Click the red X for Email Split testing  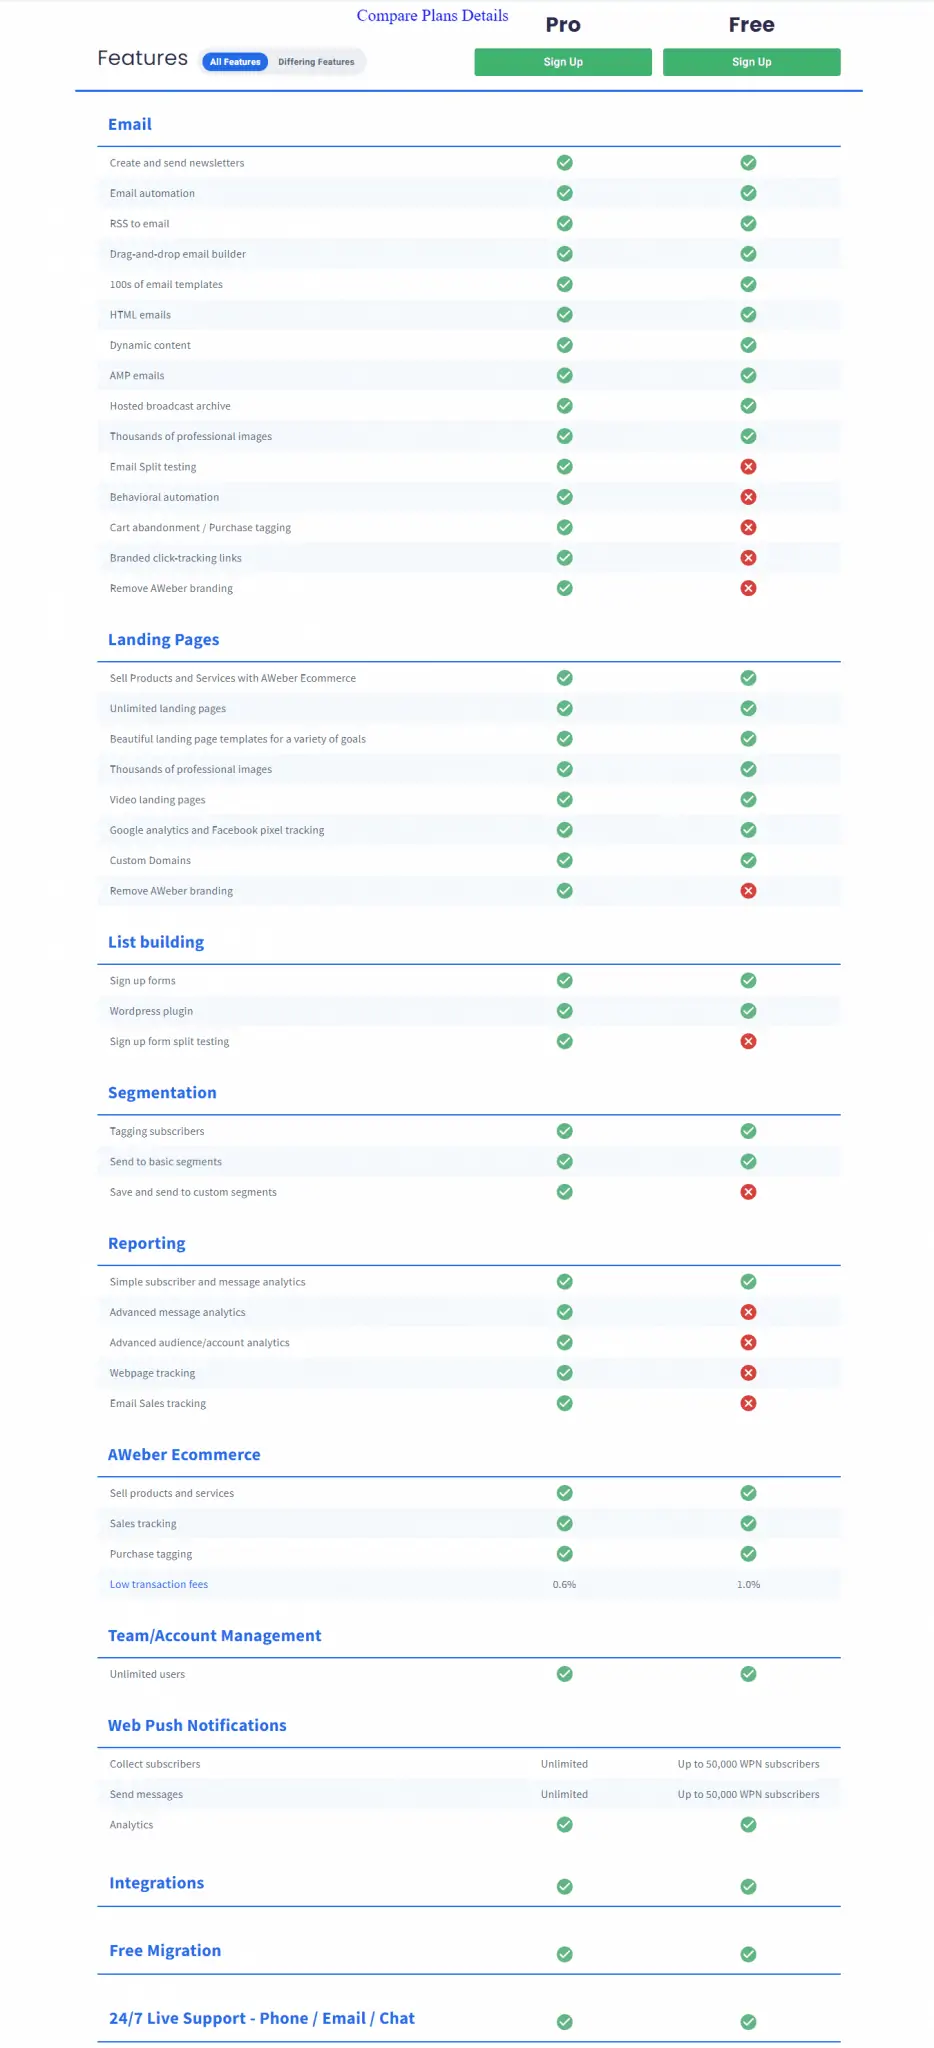click(x=748, y=467)
